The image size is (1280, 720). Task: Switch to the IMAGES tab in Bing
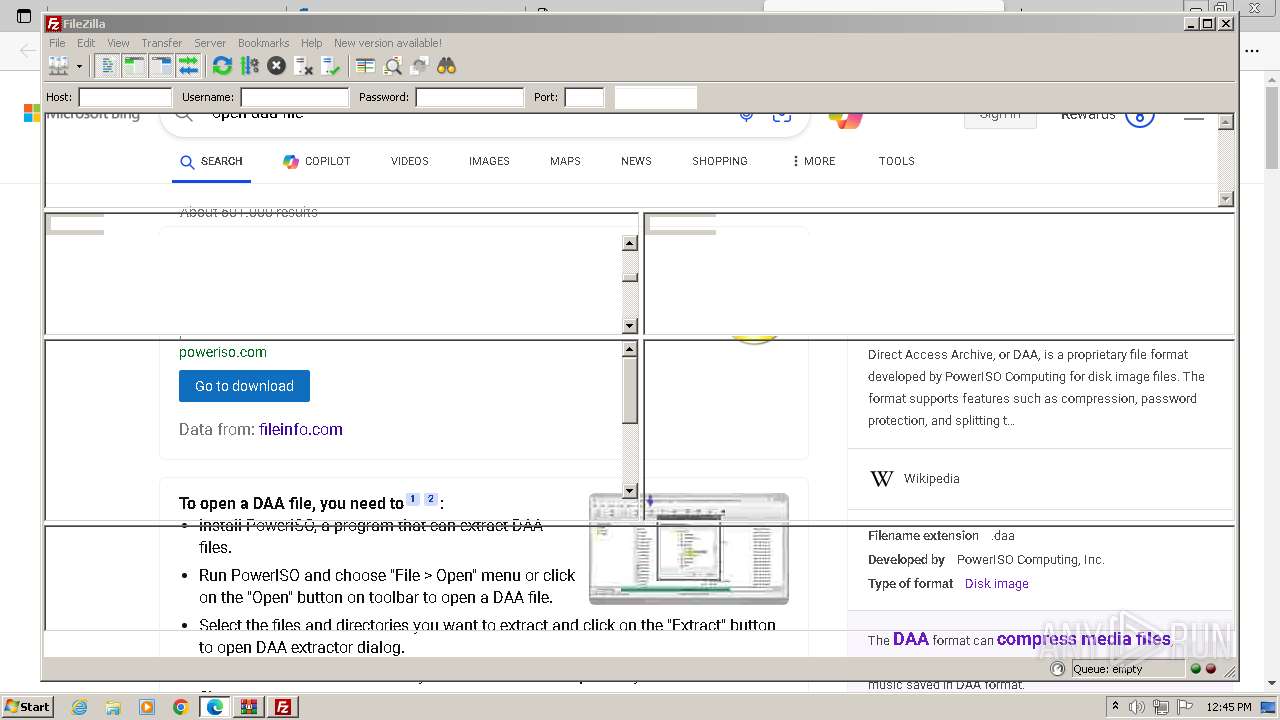coord(489,161)
